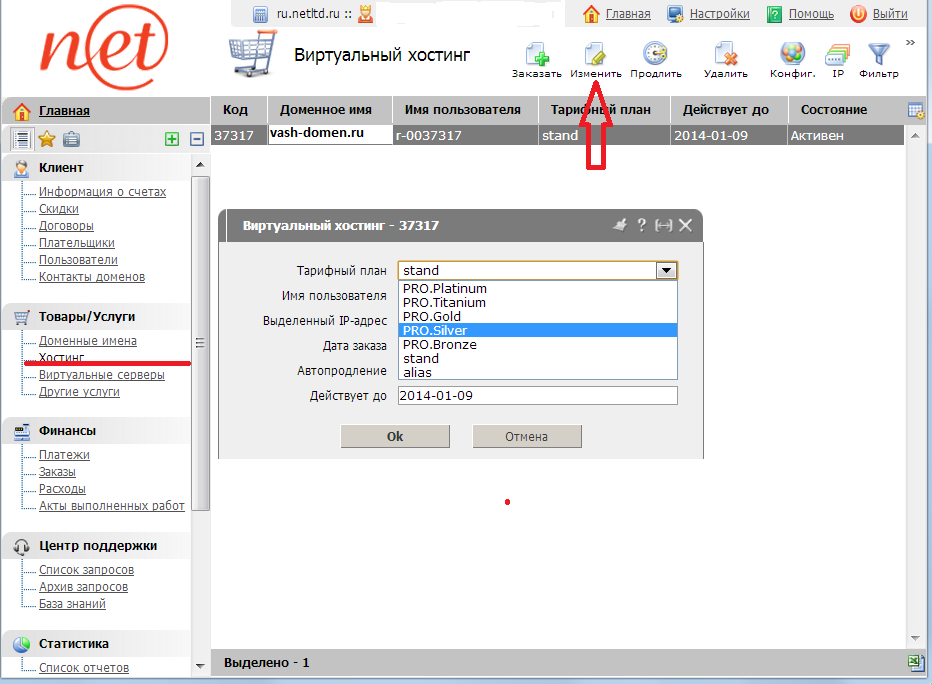Expand all menu sections with green plus
Screen dimensions: 932x684
point(172,139)
